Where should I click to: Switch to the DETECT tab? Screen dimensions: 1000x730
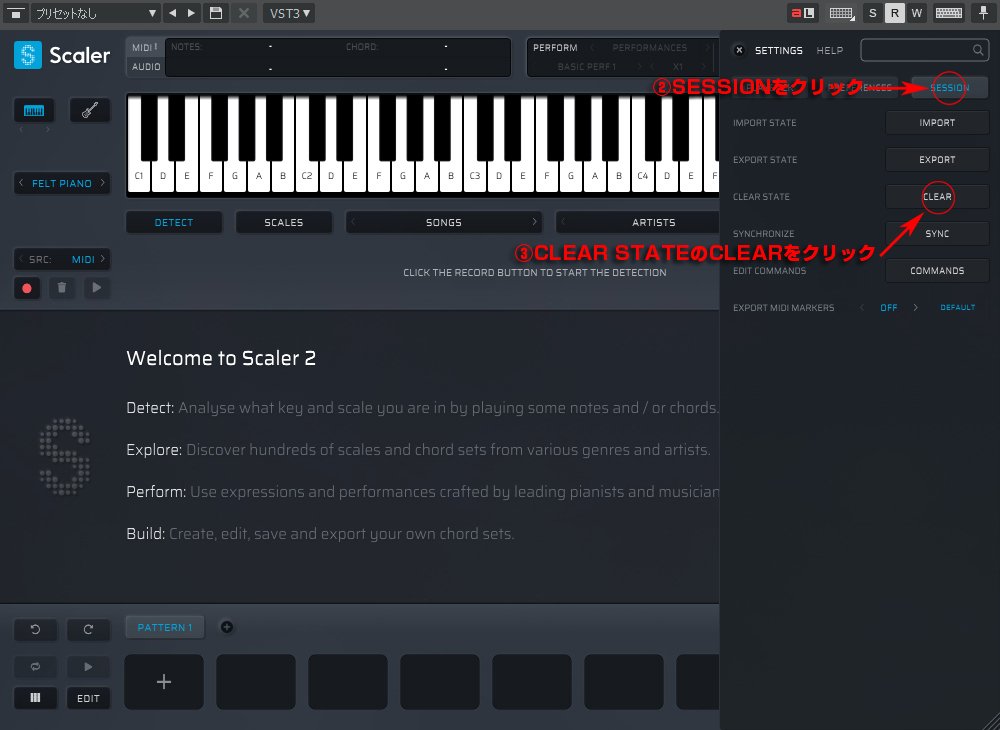pyautogui.click(x=174, y=222)
